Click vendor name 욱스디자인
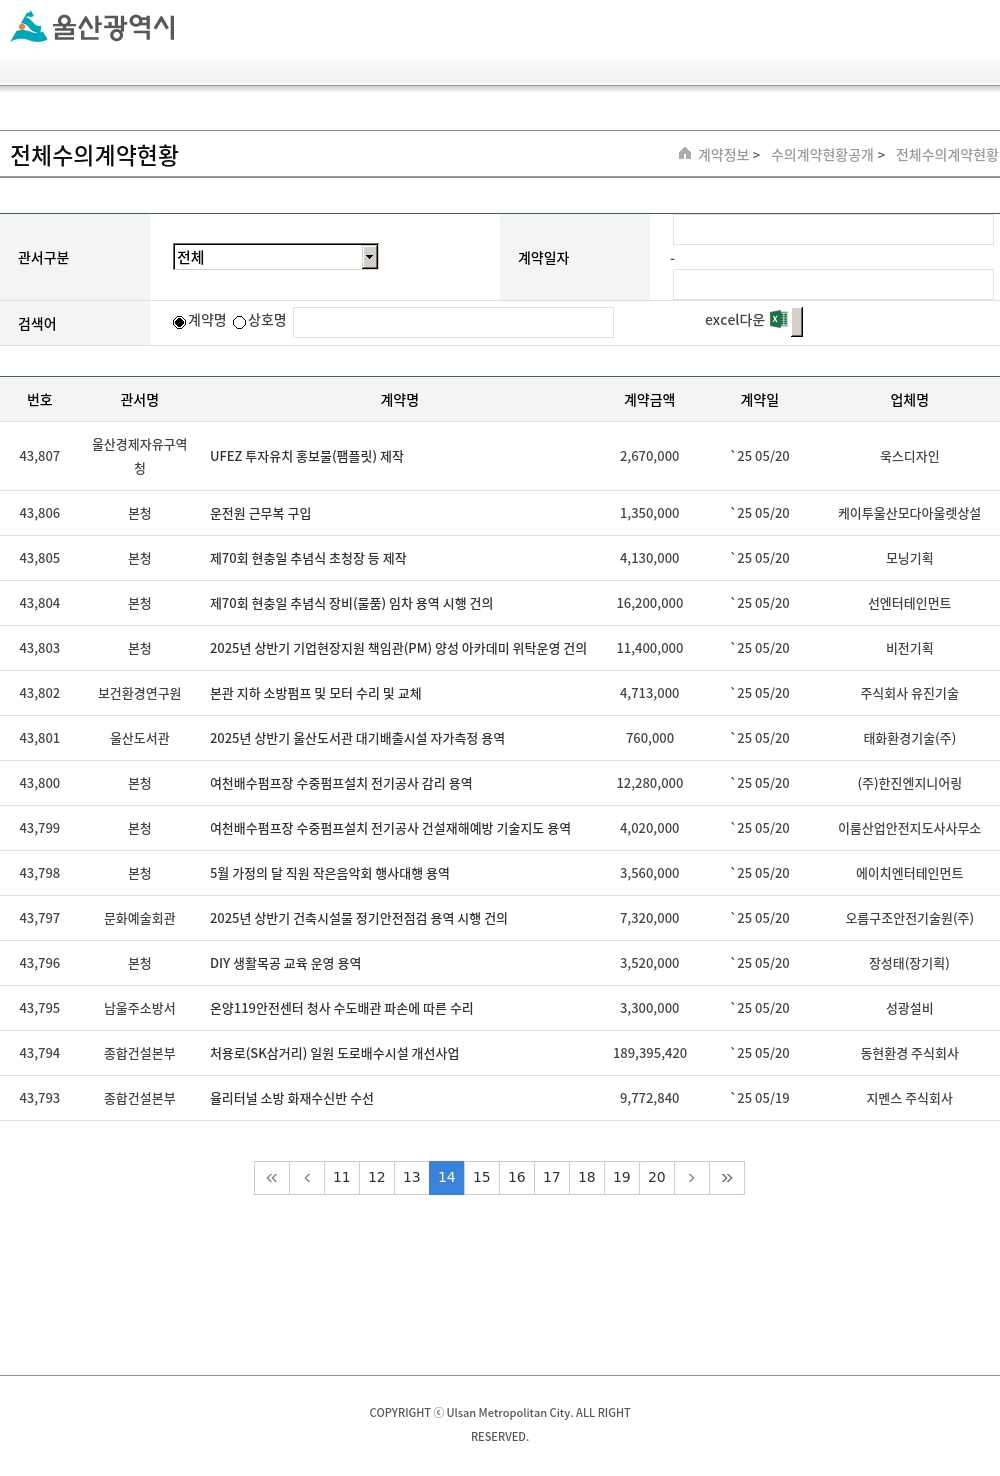The image size is (1000, 1476). (910, 457)
